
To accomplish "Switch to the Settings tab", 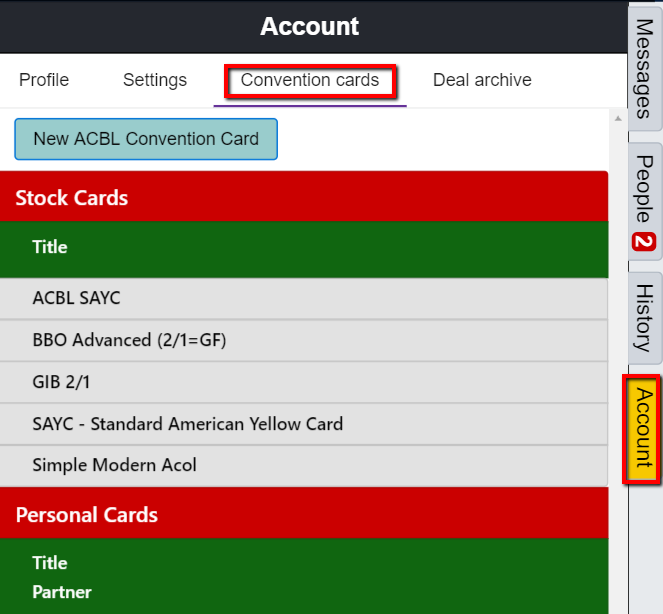I will [x=154, y=80].
